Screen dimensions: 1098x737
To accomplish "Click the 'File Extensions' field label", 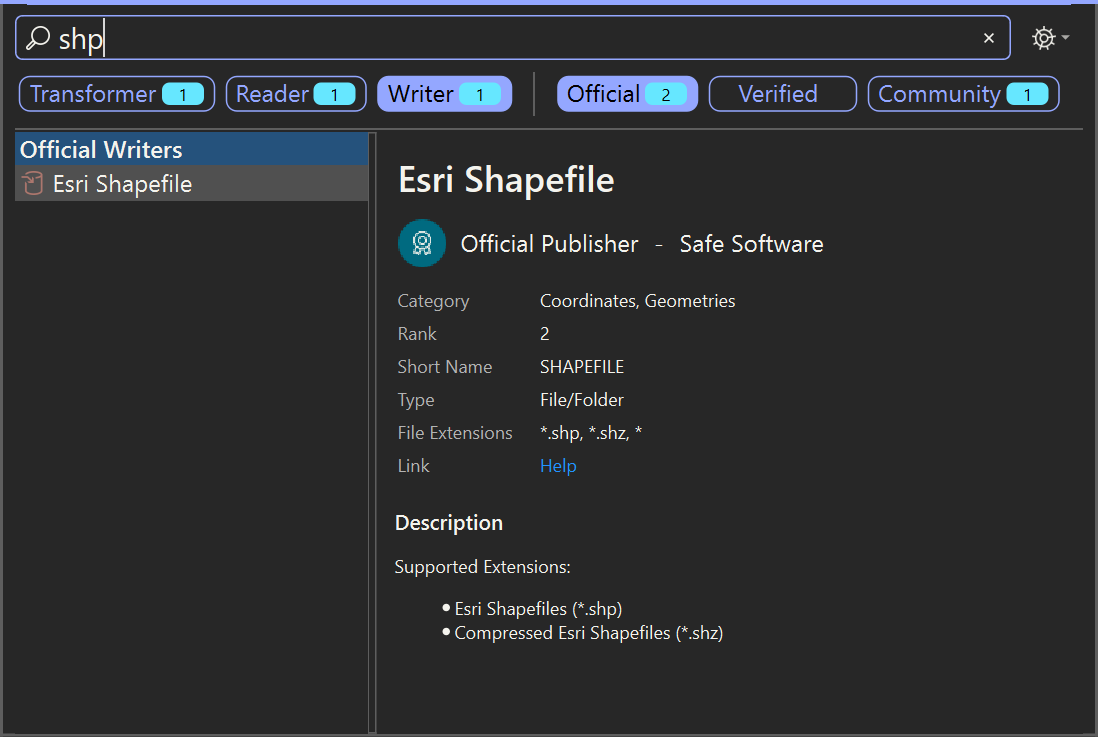I will pyautogui.click(x=455, y=433).
